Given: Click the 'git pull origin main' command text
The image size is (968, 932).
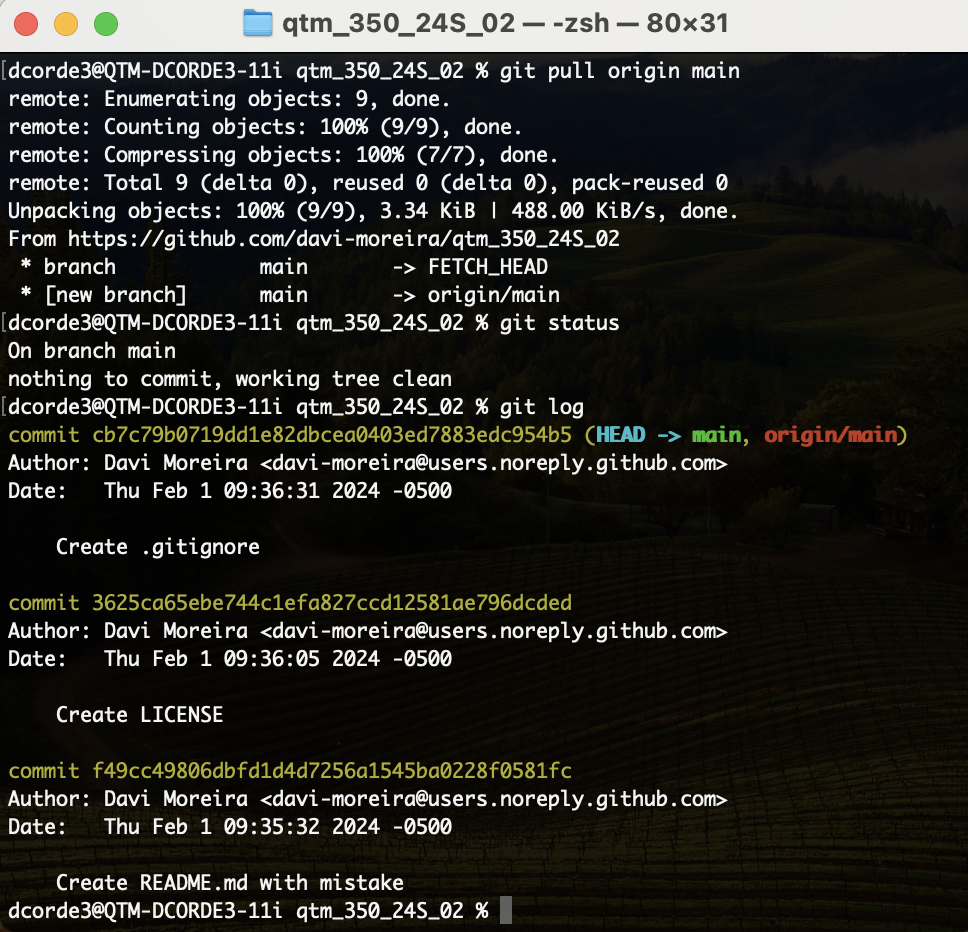Looking at the screenshot, I should (620, 71).
